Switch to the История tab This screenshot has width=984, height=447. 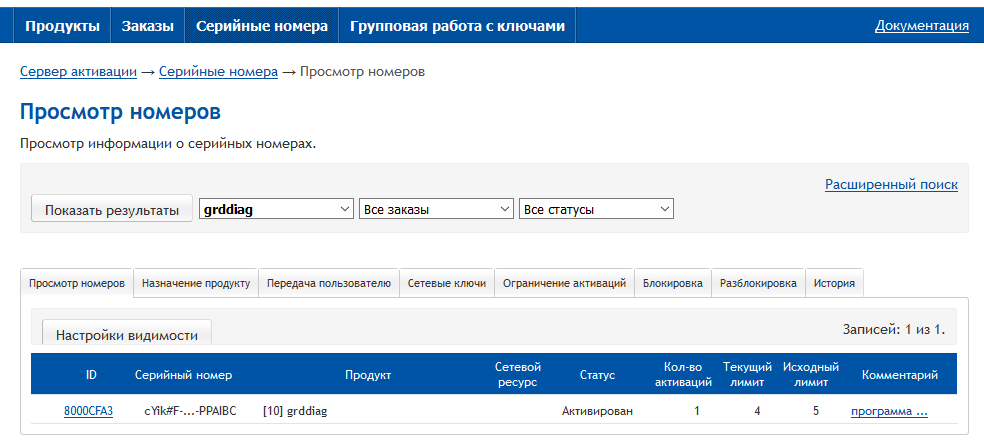(x=834, y=283)
